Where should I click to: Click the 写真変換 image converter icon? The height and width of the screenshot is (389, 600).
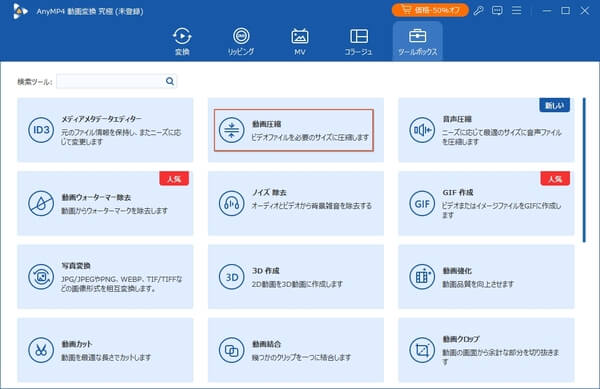point(41,277)
